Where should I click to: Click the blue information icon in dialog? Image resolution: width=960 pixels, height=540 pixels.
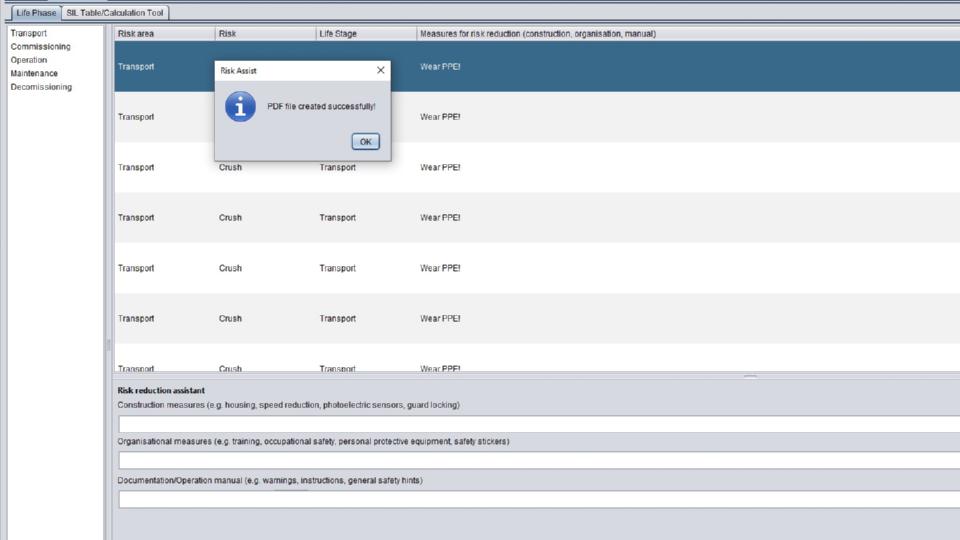240,106
